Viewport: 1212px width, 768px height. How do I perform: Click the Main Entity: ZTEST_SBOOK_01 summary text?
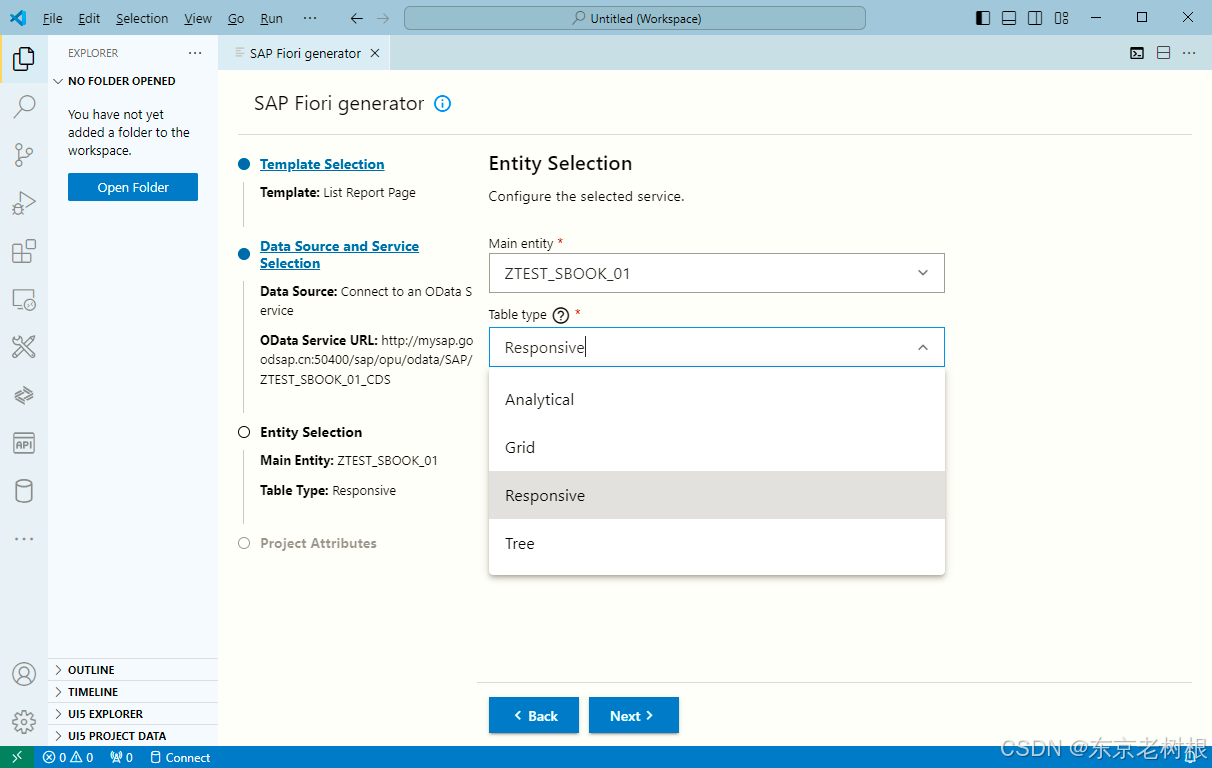coord(349,461)
